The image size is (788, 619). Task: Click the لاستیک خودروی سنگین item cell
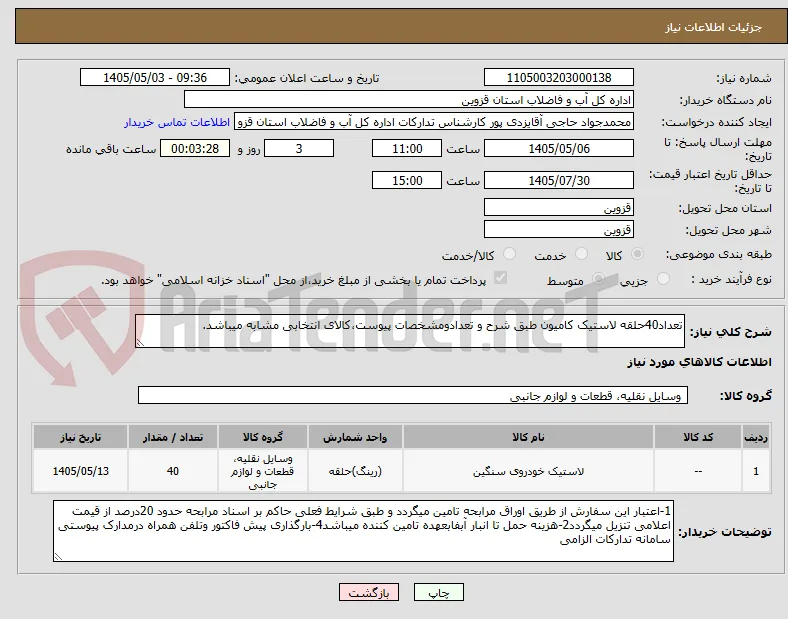pos(528,471)
